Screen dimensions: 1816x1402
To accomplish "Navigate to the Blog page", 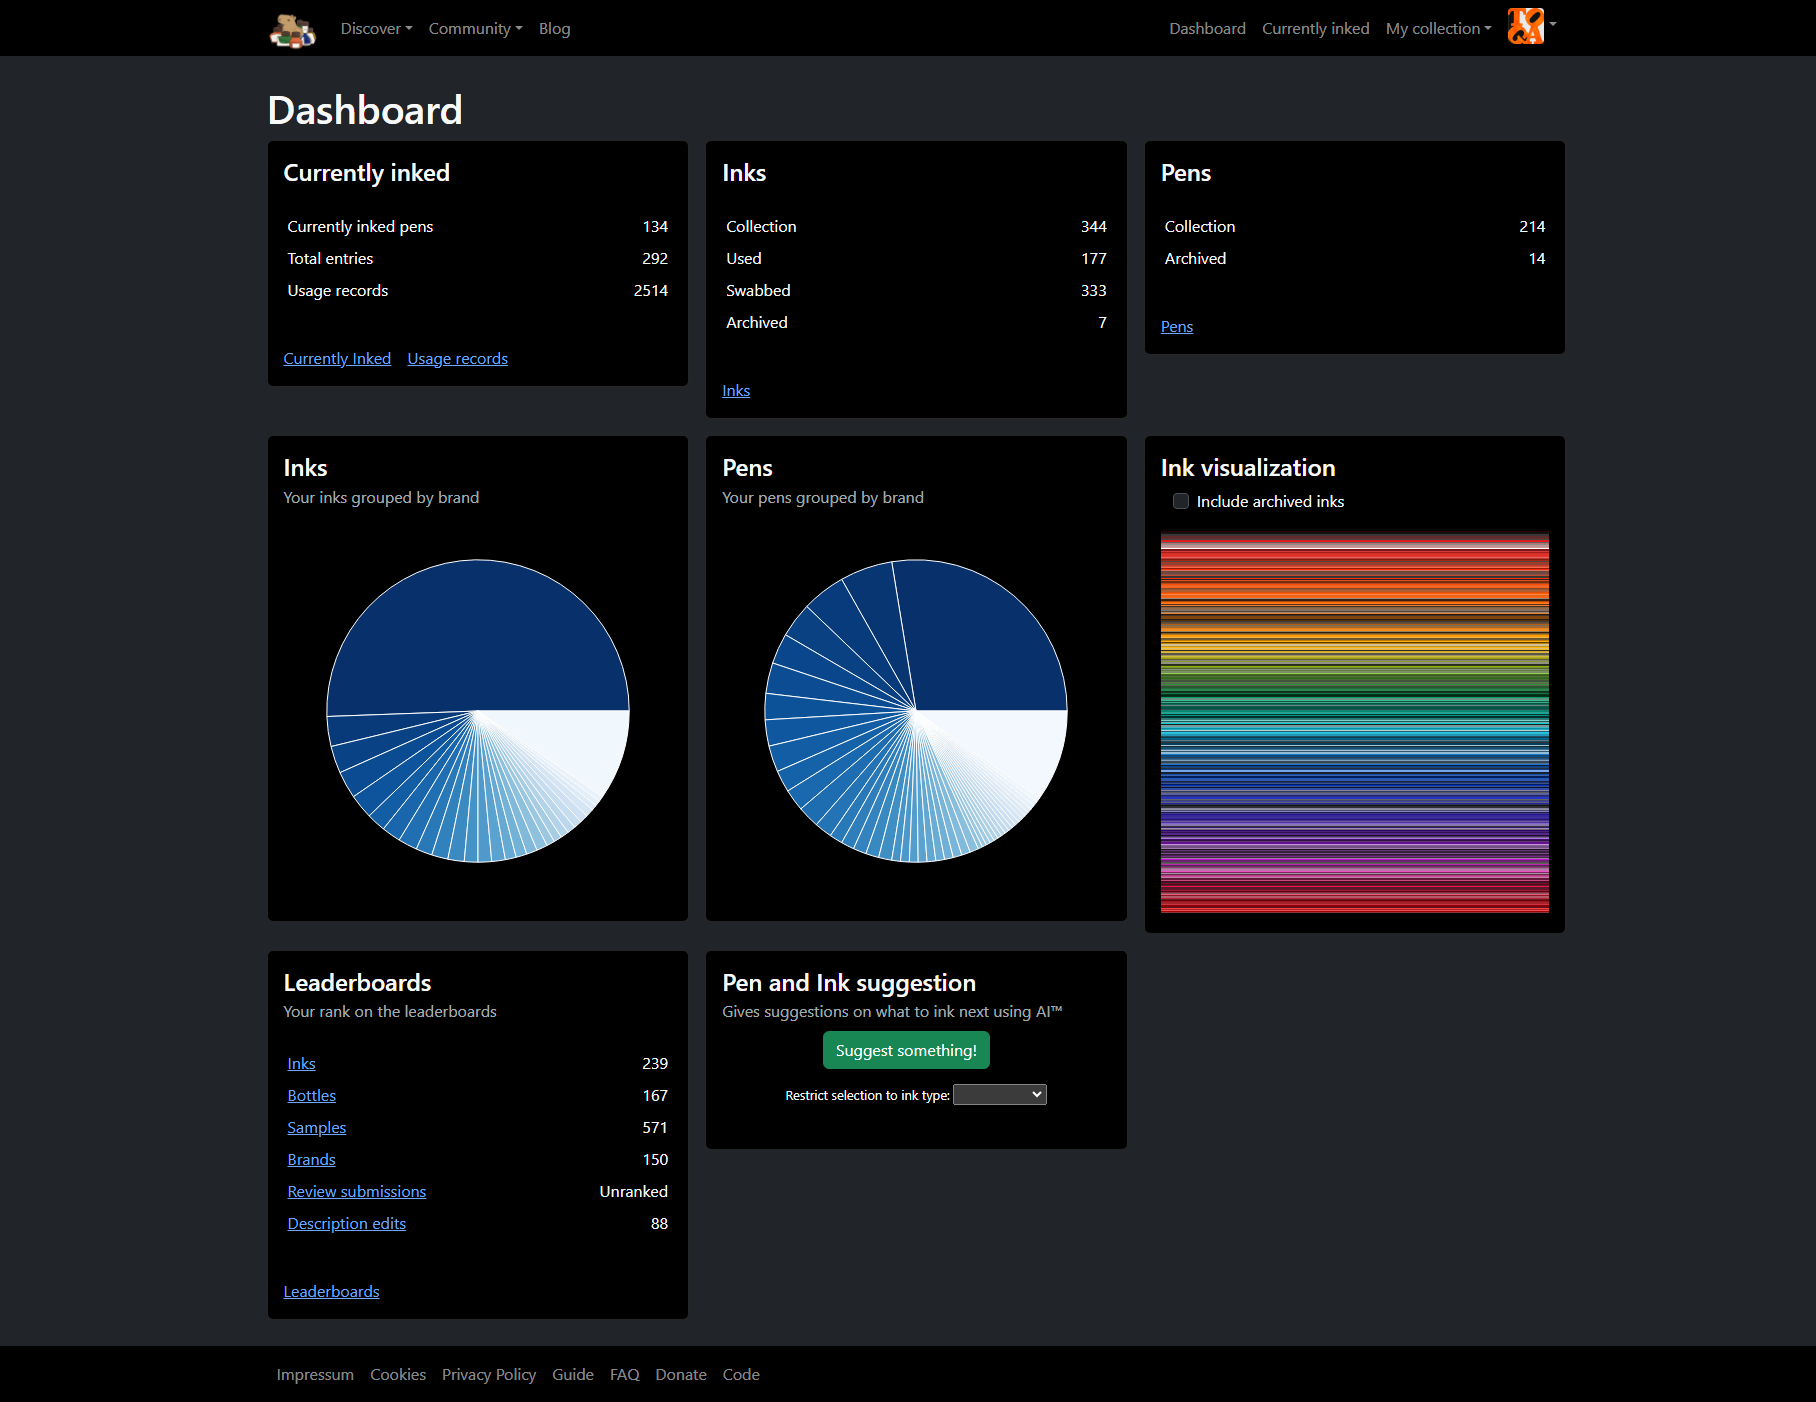I will pos(554,28).
